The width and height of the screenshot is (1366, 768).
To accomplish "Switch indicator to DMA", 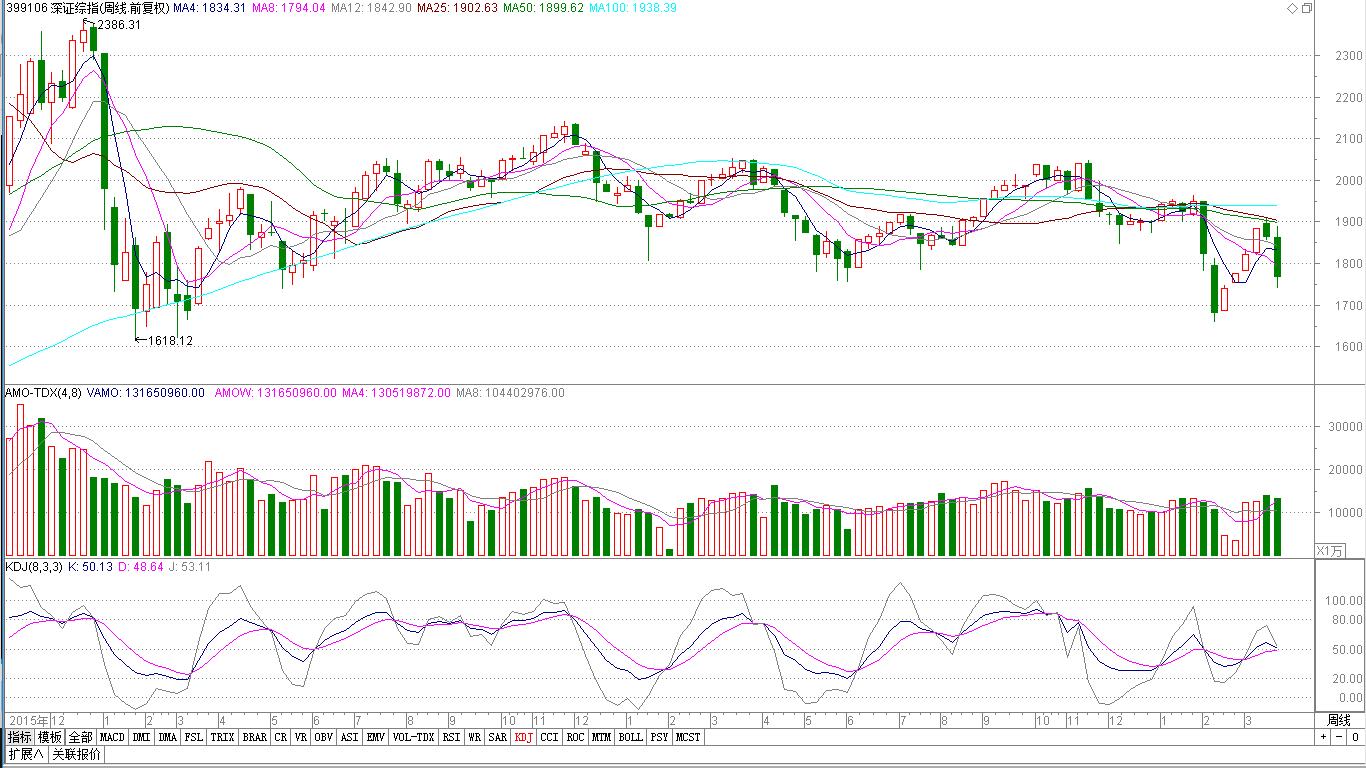I will coord(167,738).
